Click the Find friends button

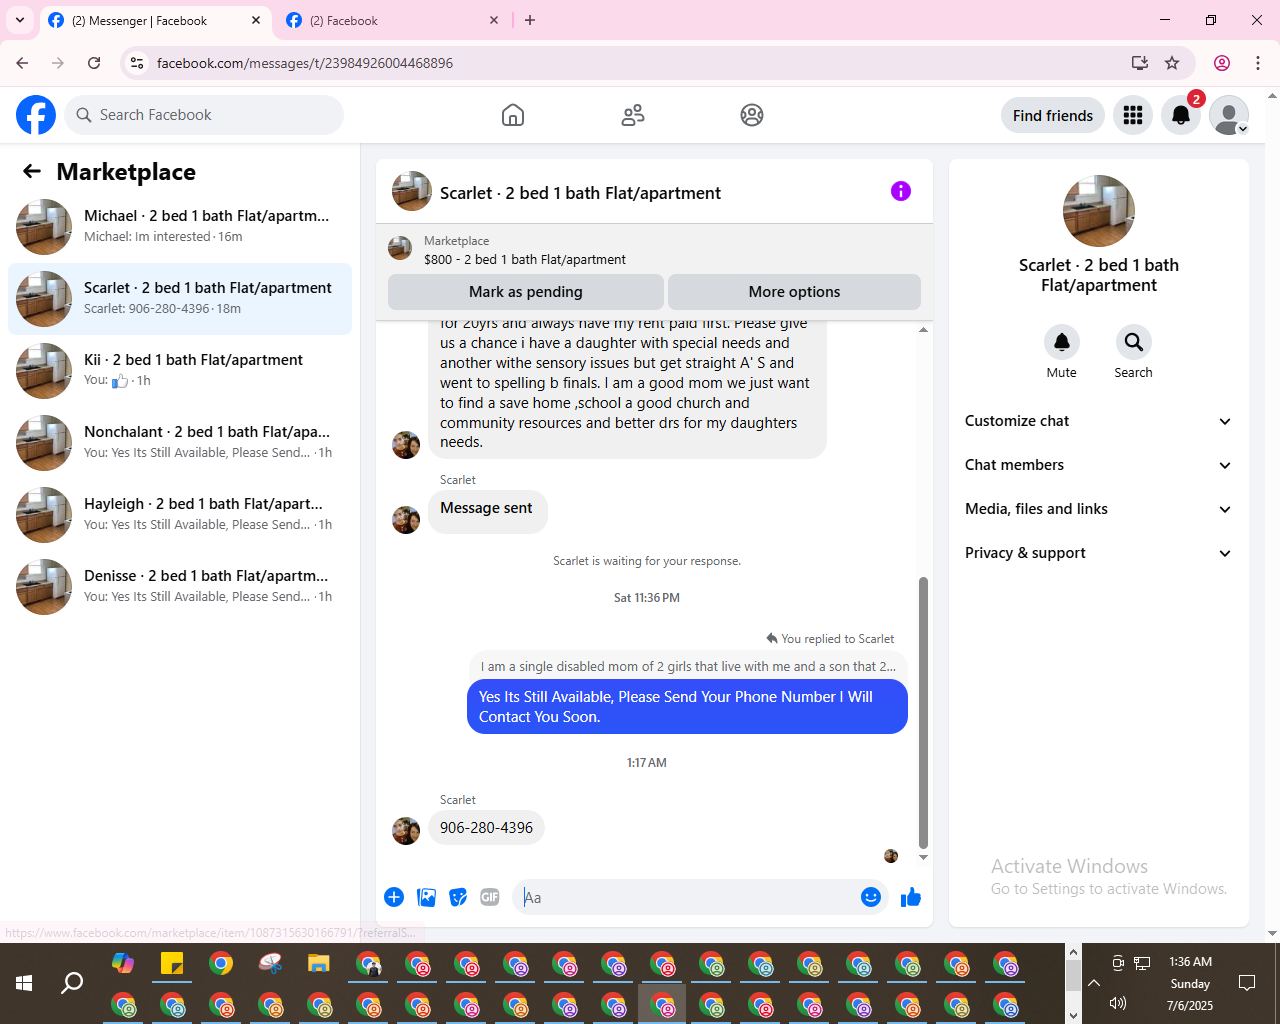(x=1053, y=115)
